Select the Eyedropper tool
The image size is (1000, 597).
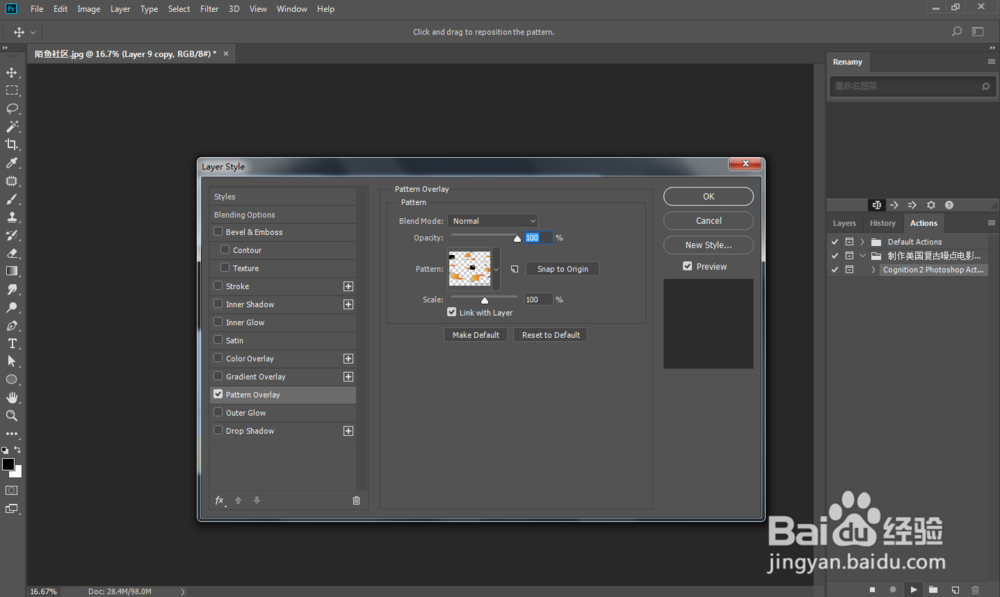click(11, 163)
